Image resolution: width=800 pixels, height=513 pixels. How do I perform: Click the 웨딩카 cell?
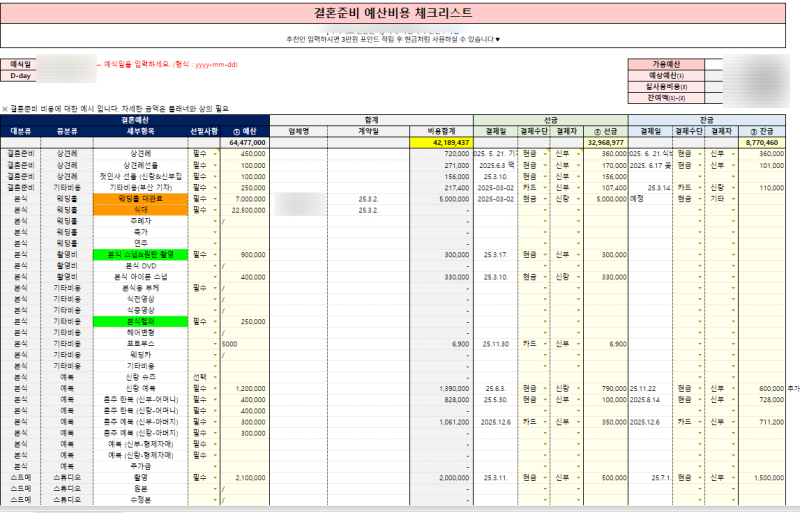140,355
